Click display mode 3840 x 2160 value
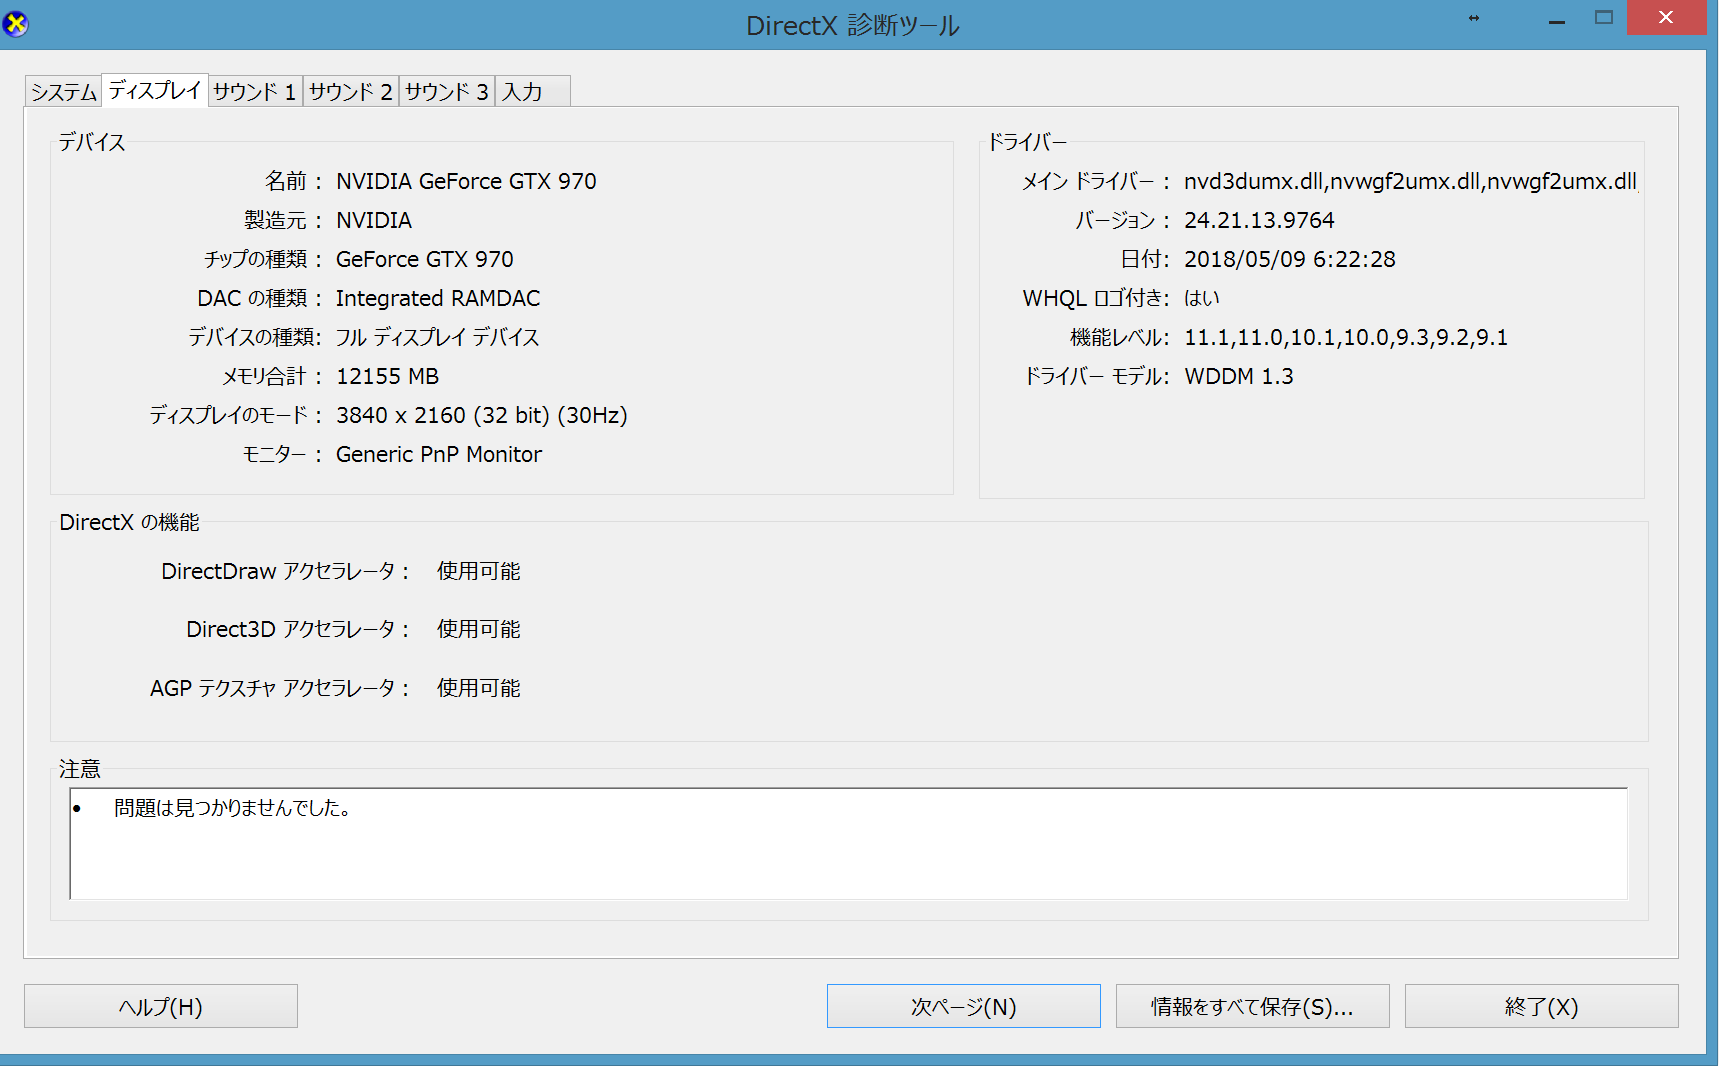The height and width of the screenshot is (1066, 1719). pyautogui.click(x=482, y=415)
